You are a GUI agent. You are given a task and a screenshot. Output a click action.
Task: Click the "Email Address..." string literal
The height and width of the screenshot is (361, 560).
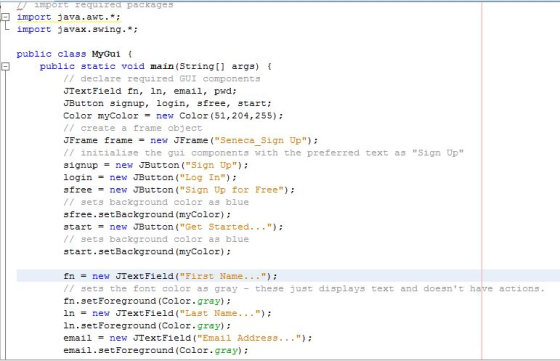pyautogui.click(x=249, y=338)
